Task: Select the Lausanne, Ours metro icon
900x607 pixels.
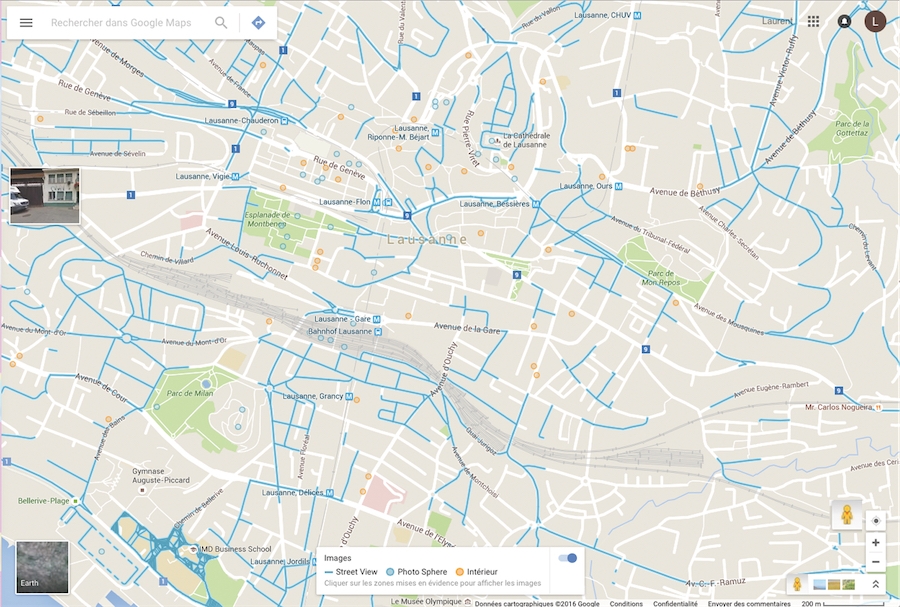Action: 618,186
